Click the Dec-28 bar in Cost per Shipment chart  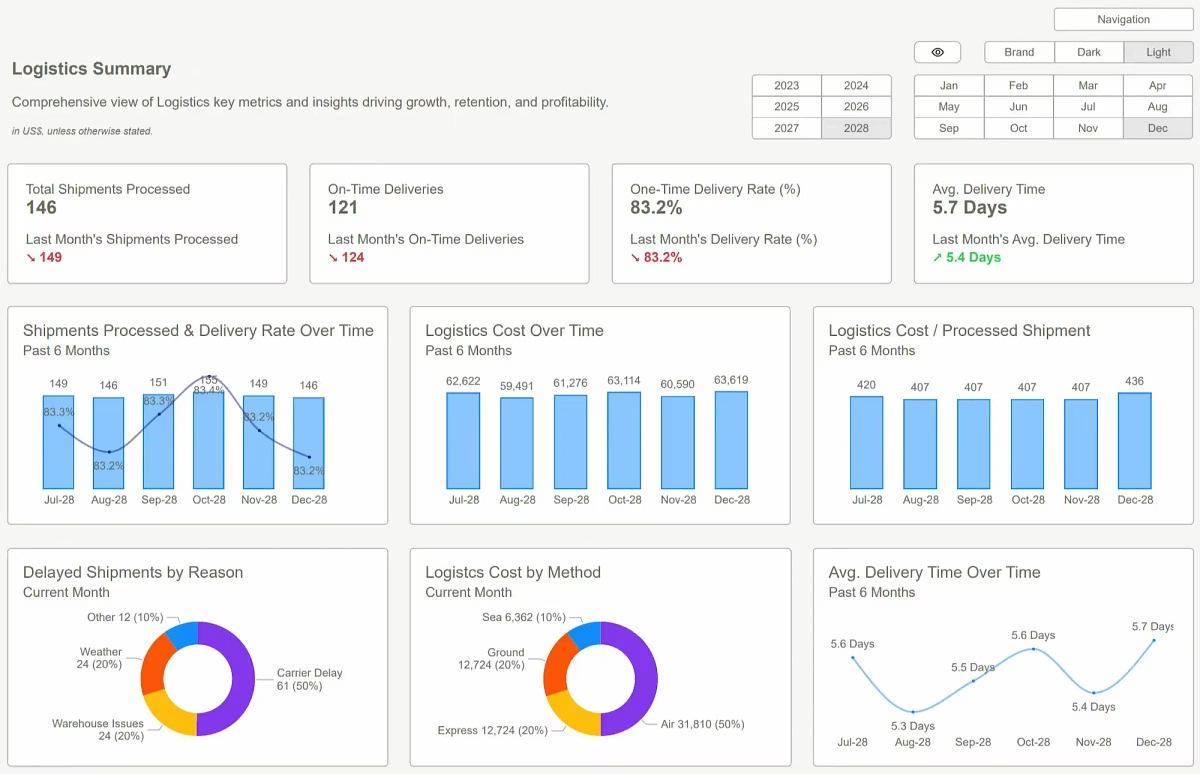click(x=1135, y=441)
